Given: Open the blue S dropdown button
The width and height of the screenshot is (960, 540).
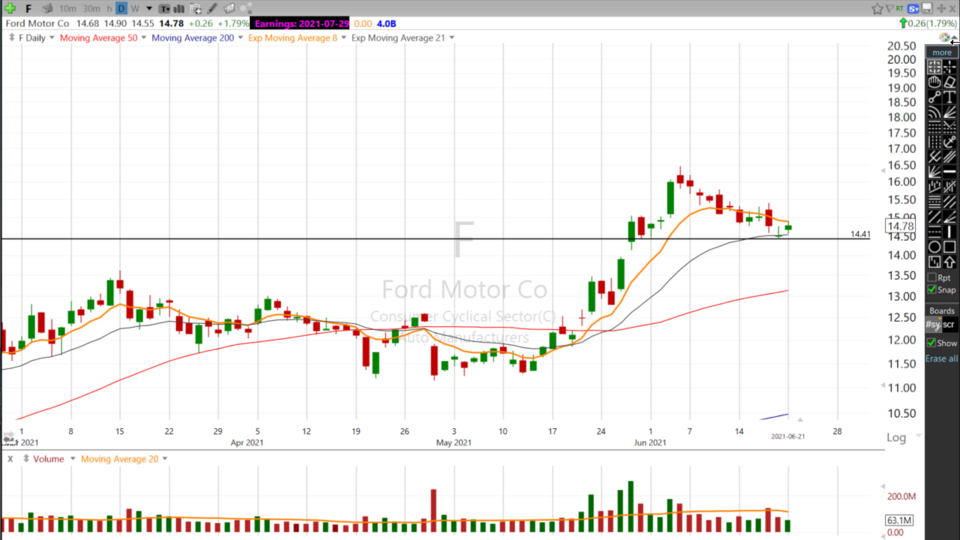Looking at the screenshot, I should click(x=913, y=9).
